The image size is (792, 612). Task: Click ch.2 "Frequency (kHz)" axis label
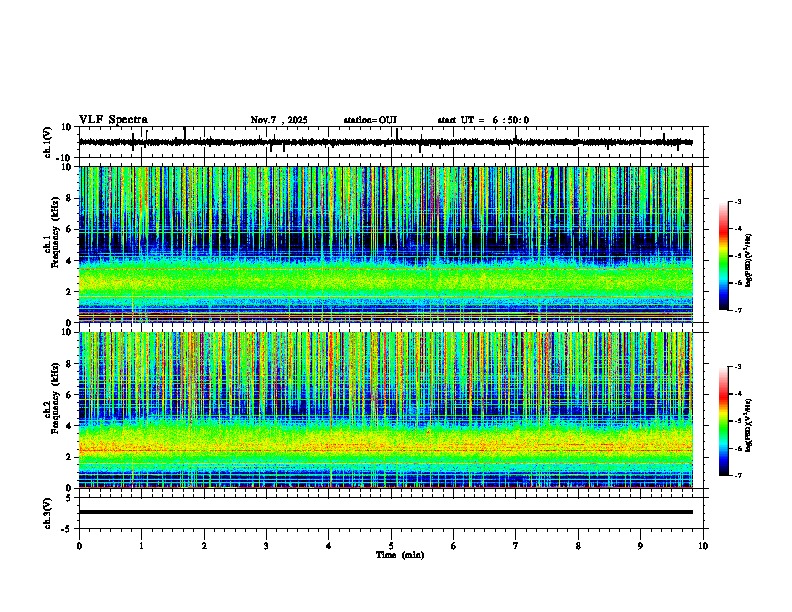coord(55,398)
